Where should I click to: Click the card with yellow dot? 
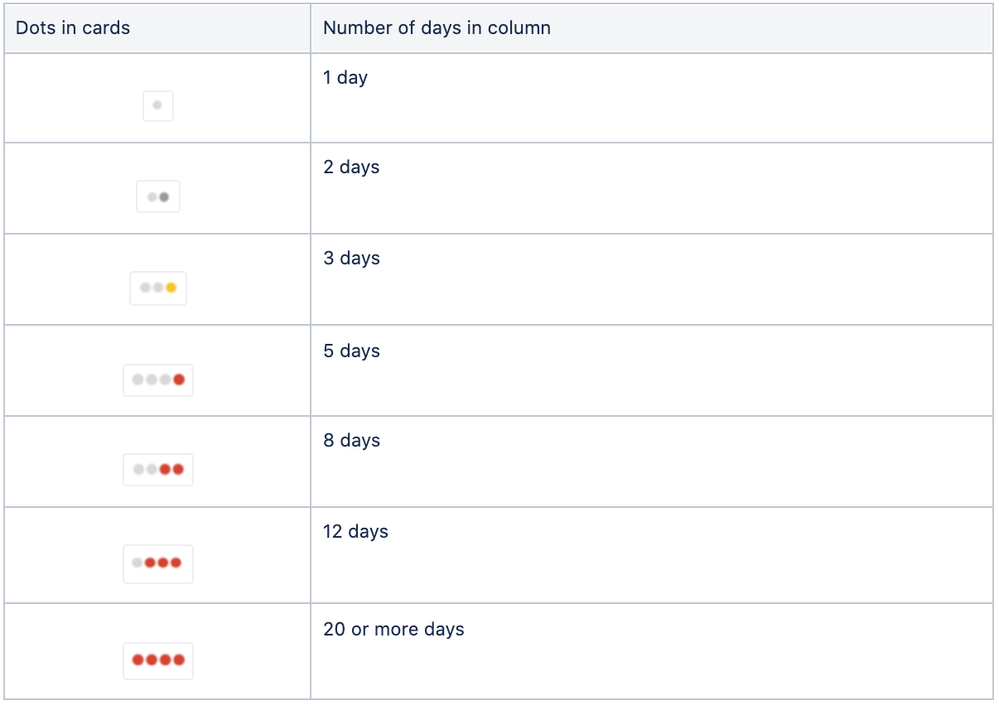158,288
